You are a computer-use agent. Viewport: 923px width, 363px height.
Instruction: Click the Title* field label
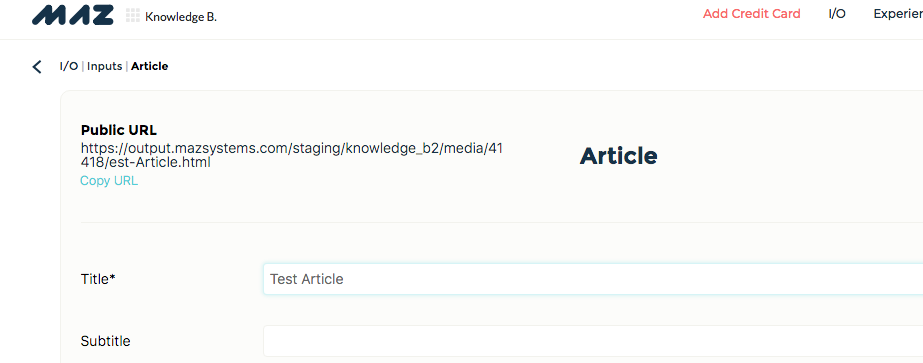(98, 279)
